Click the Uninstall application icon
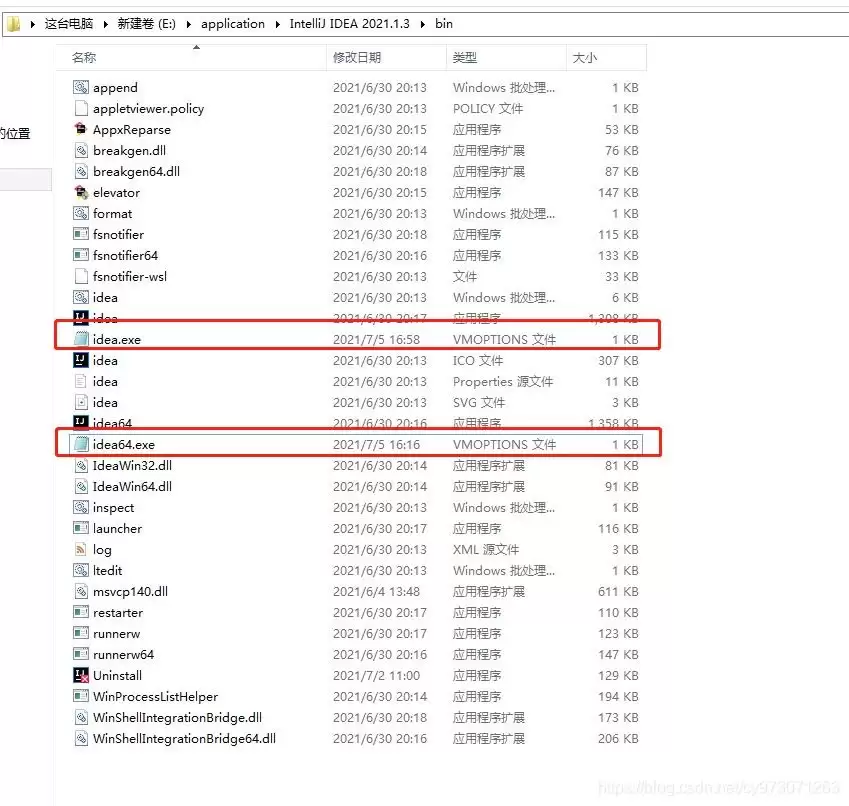Image resolution: width=849 pixels, height=806 pixels. click(x=81, y=675)
